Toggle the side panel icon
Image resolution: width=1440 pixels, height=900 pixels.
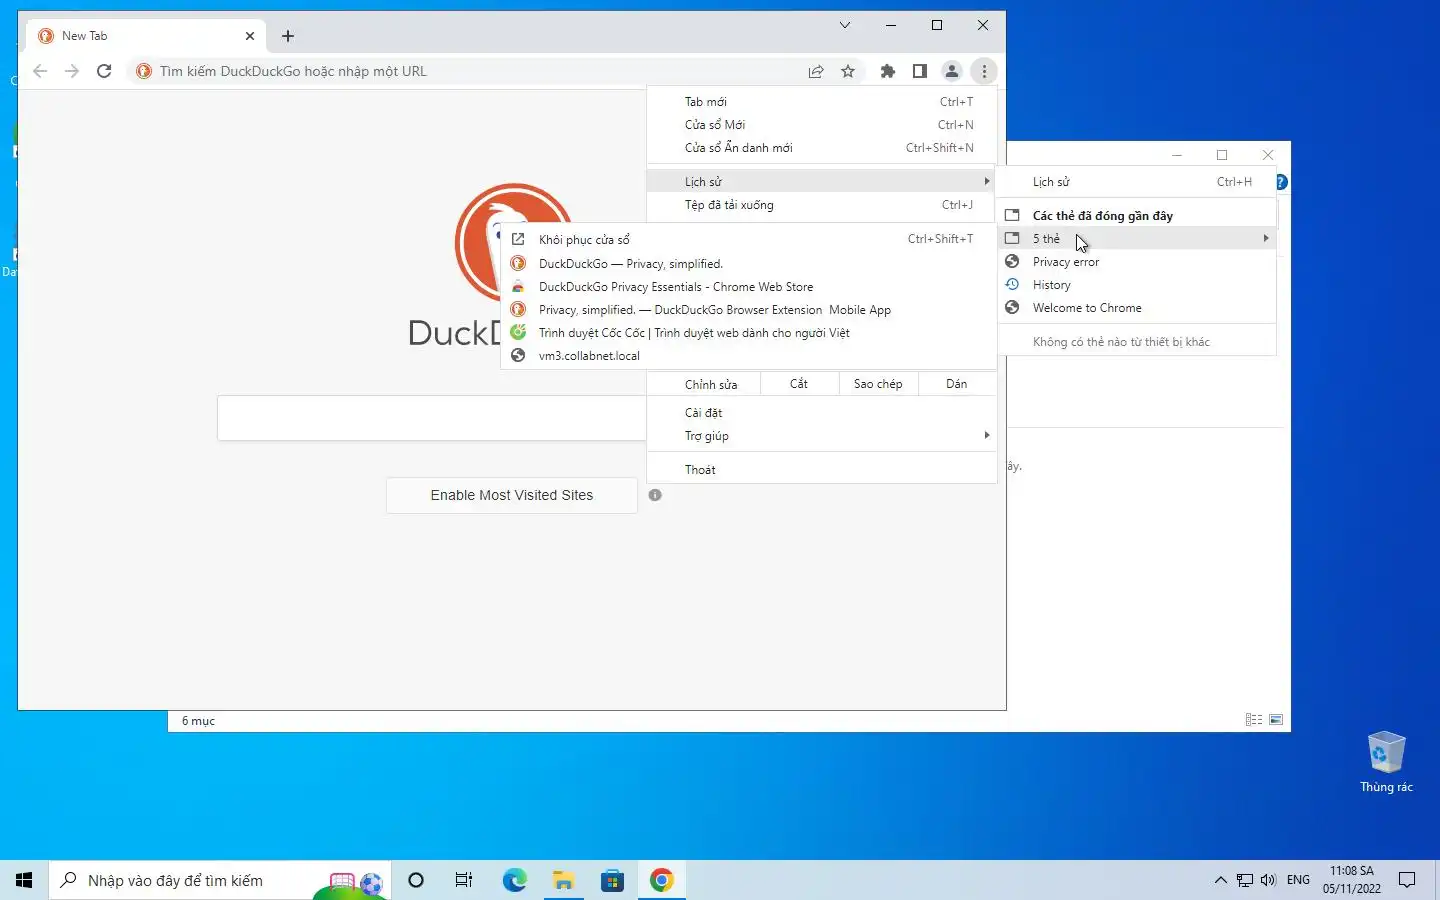pyautogui.click(x=919, y=71)
